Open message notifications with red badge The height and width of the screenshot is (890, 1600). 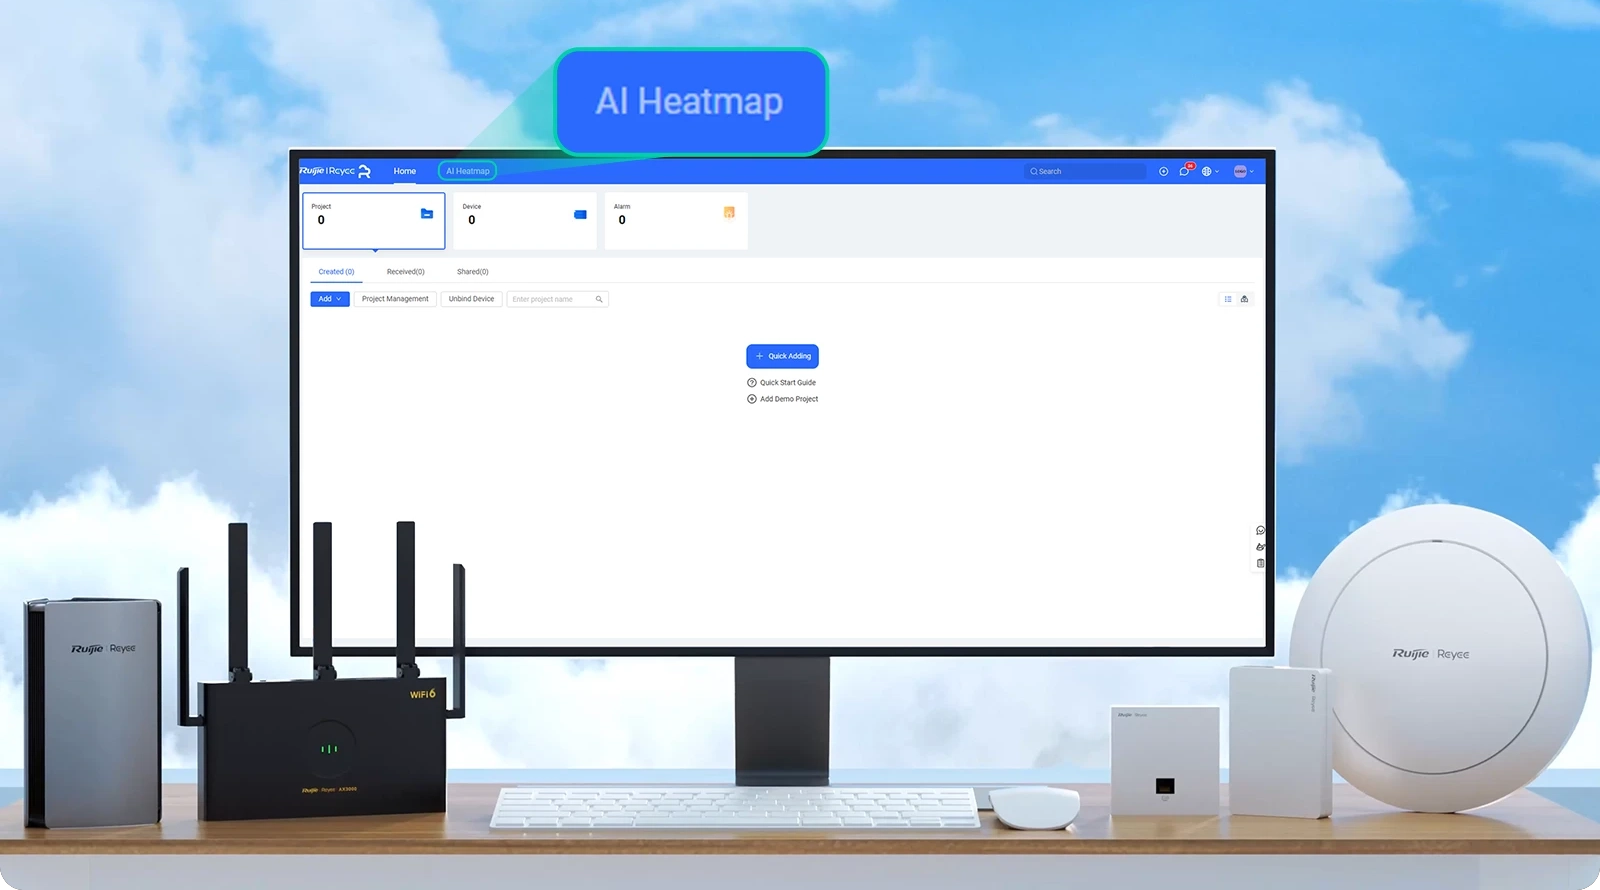coord(1185,170)
